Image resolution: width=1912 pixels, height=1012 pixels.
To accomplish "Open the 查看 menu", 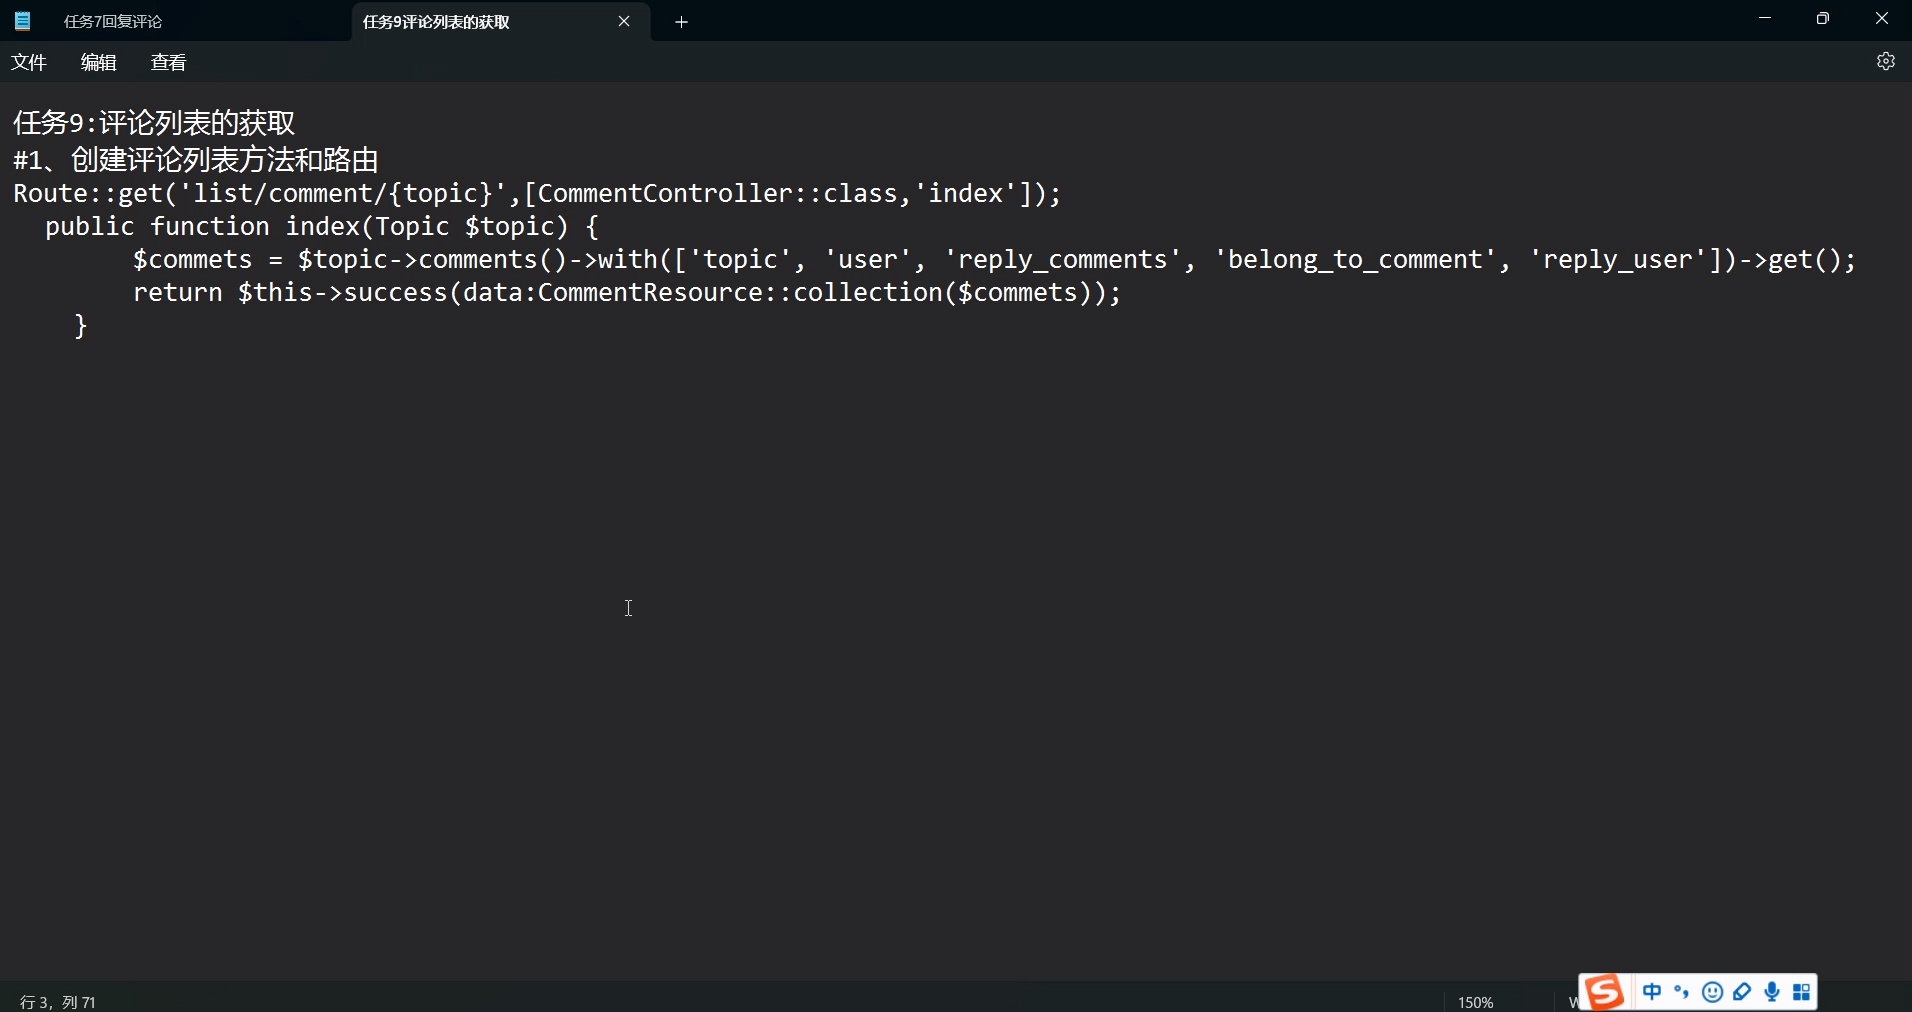I will coord(167,61).
